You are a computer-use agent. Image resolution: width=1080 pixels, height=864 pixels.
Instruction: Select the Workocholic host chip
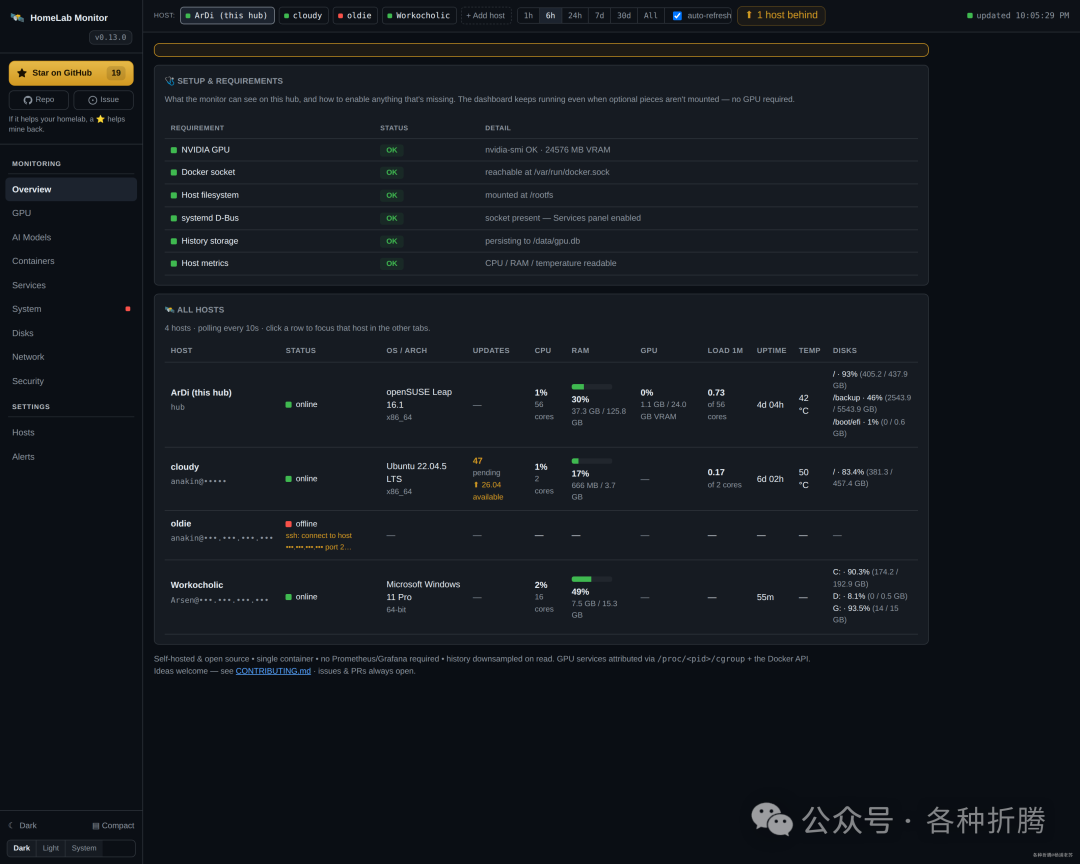click(x=419, y=15)
